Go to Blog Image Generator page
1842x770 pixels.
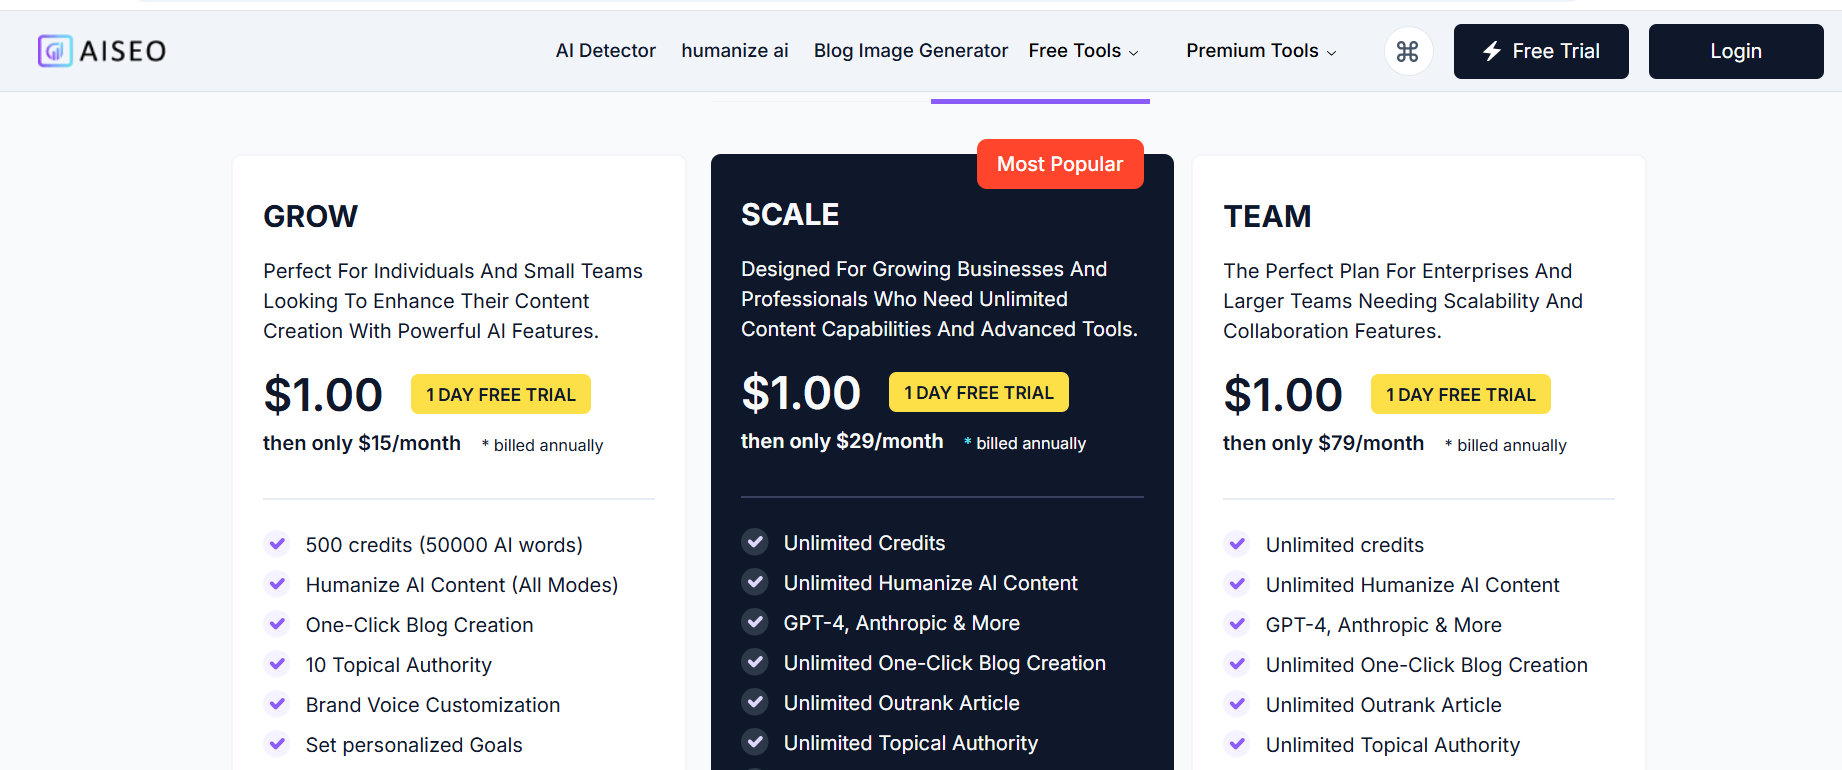coord(910,51)
